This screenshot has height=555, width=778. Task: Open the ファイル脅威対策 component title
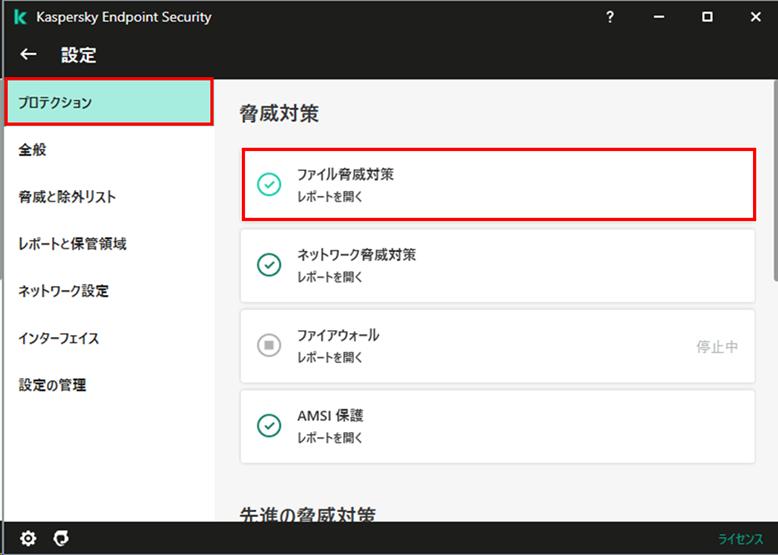tap(345, 175)
